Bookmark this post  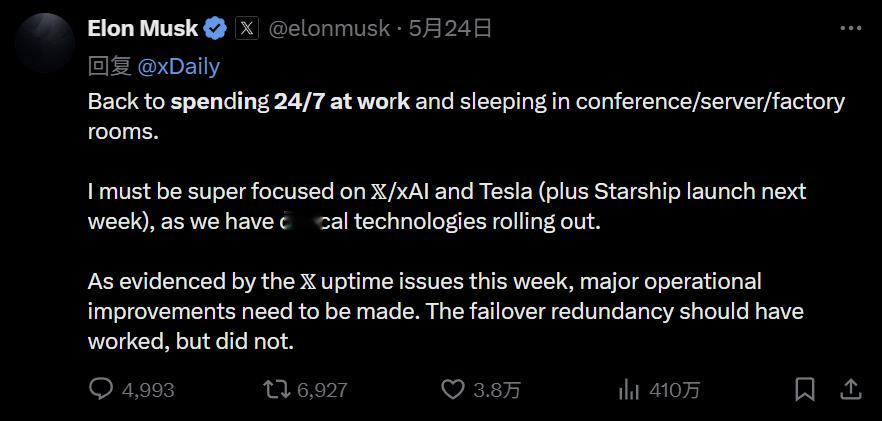click(805, 389)
